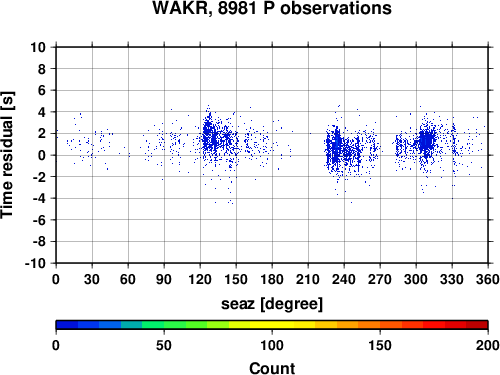The height and width of the screenshot is (375, 500).
Task: Click the 'Count' colorbar label
Action: (x=272, y=369)
